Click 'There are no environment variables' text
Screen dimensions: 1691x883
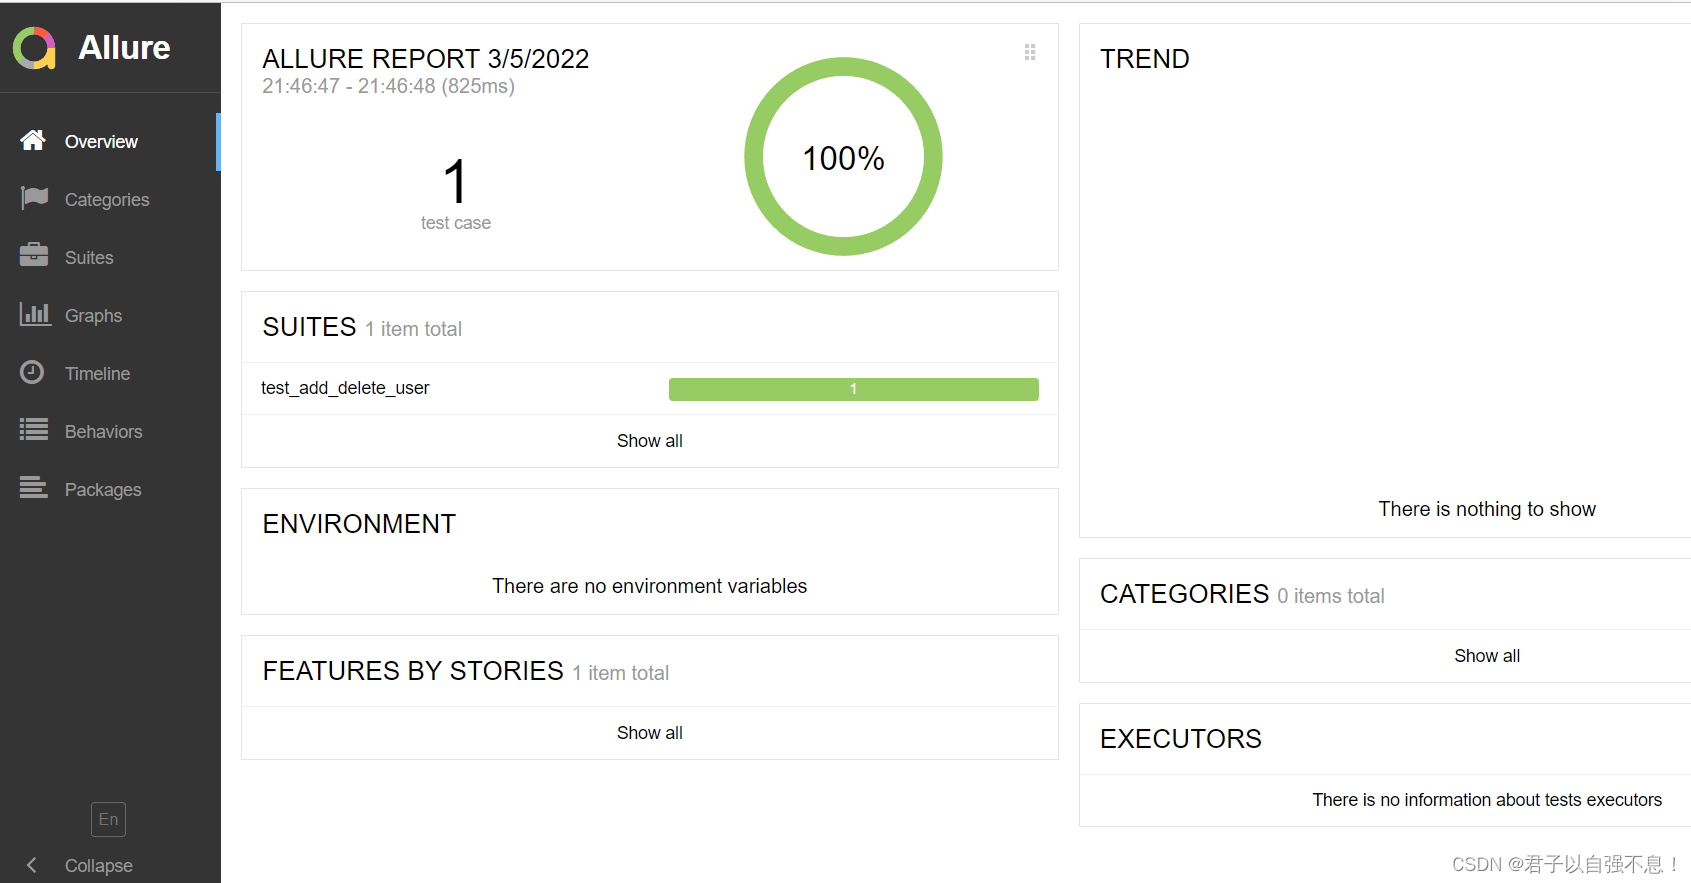pyautogui.click(x=649, y=586)
